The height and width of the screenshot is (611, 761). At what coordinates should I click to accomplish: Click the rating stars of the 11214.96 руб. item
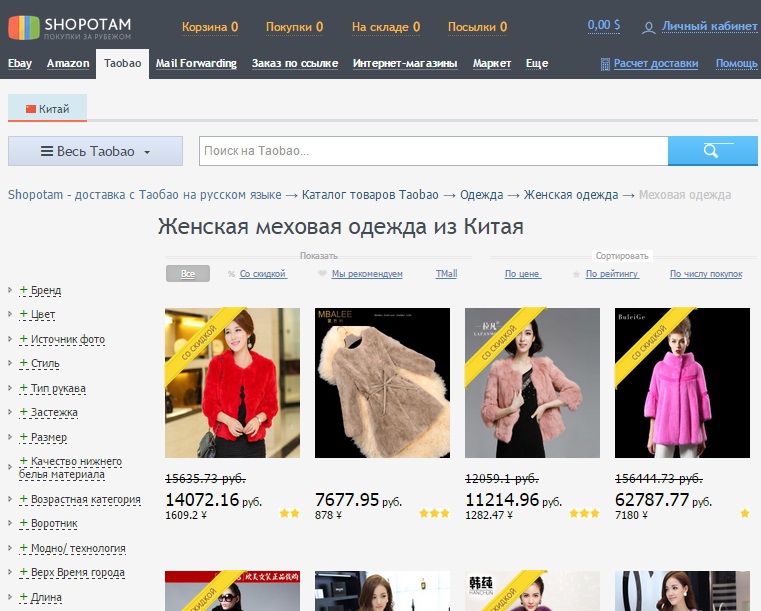[584, 513]
